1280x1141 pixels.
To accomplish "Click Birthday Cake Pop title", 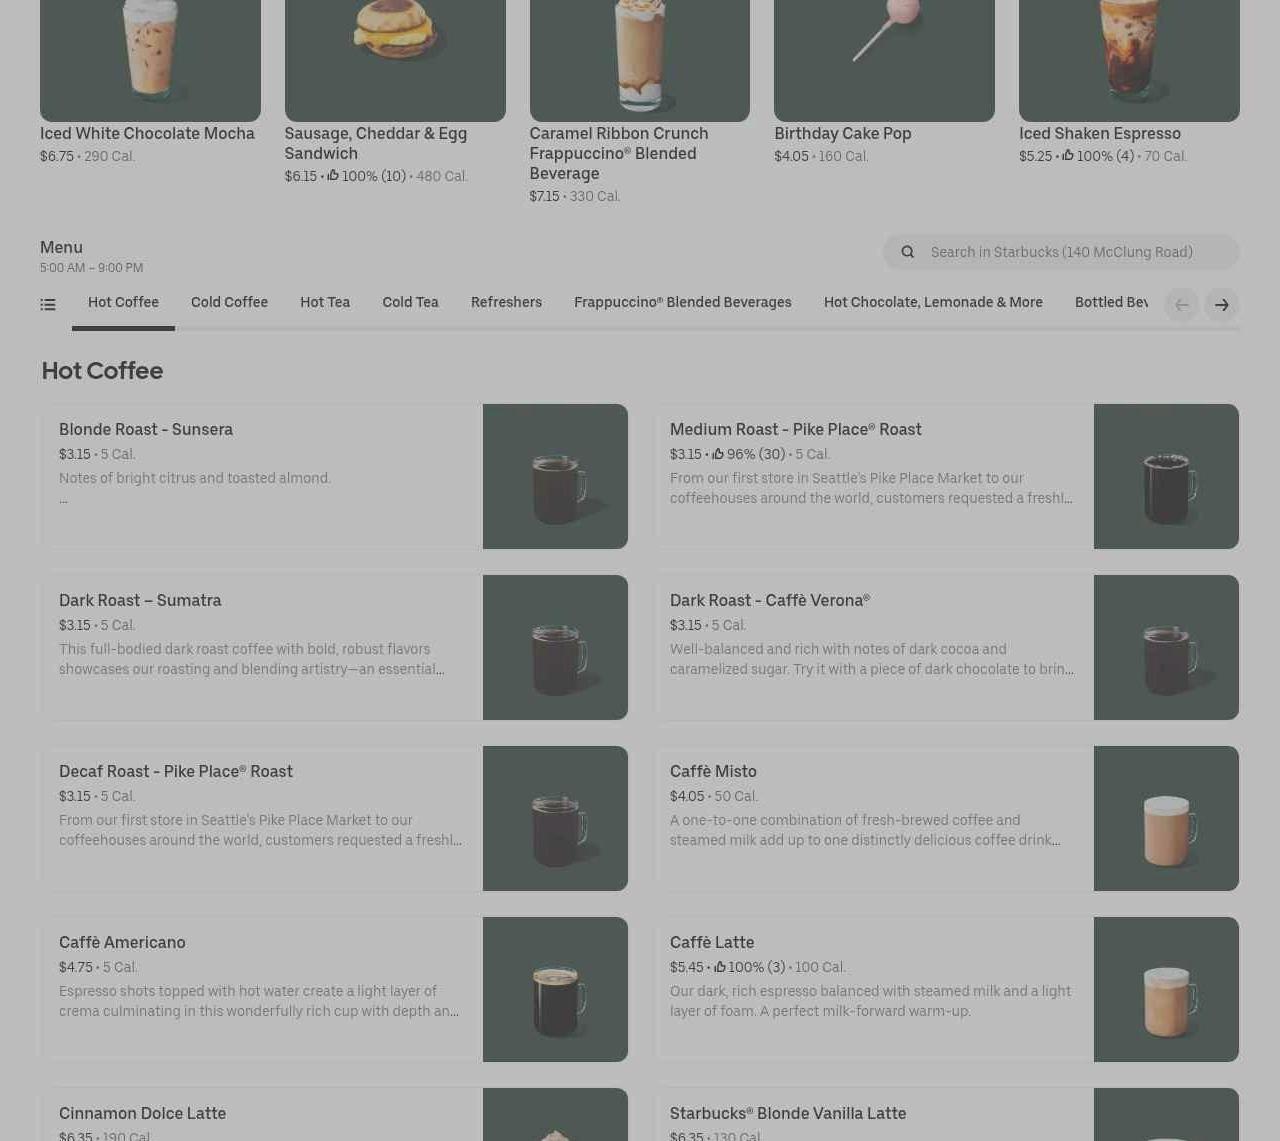I will pos(843,134).
